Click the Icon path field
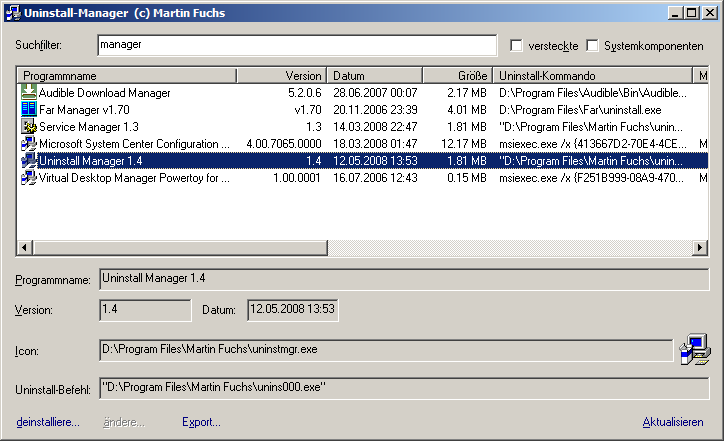 click(x=386, y=350)
